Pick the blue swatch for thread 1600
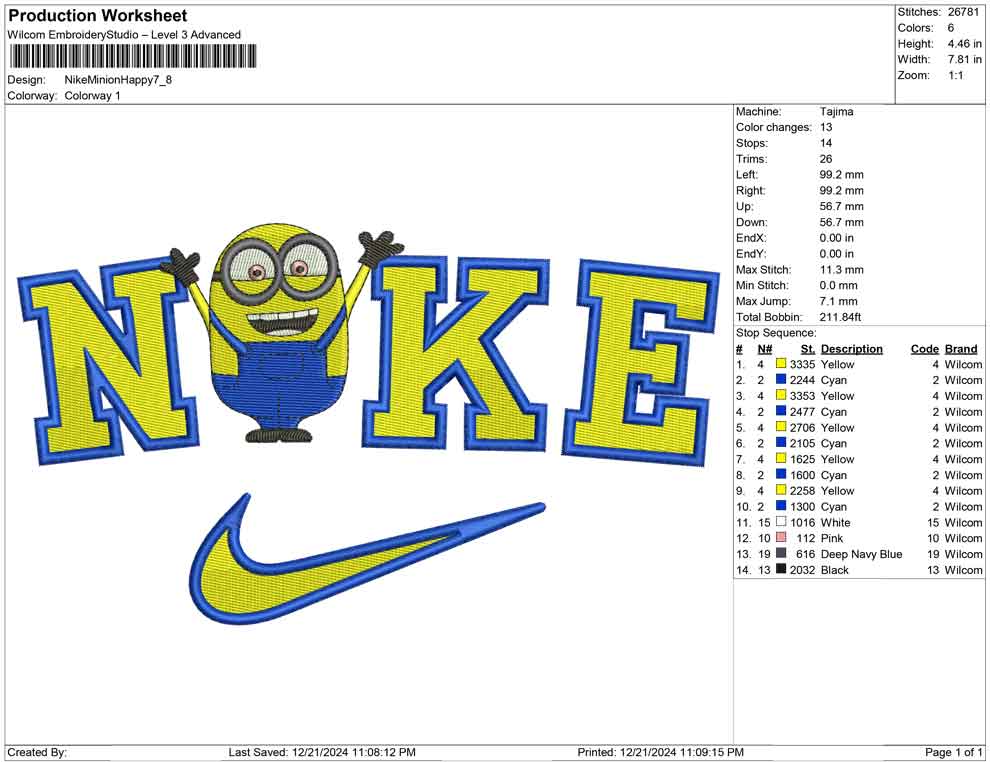 click(x=781, y=474)
